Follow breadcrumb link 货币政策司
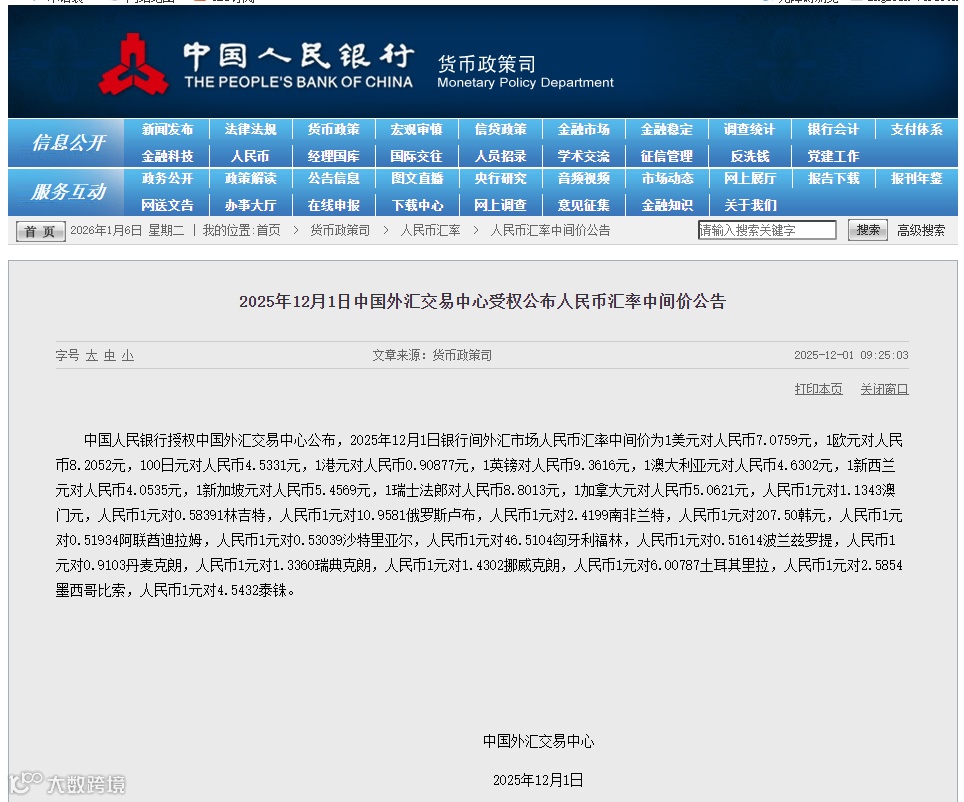This screenshot has height=802, width=964. (340, 231)
